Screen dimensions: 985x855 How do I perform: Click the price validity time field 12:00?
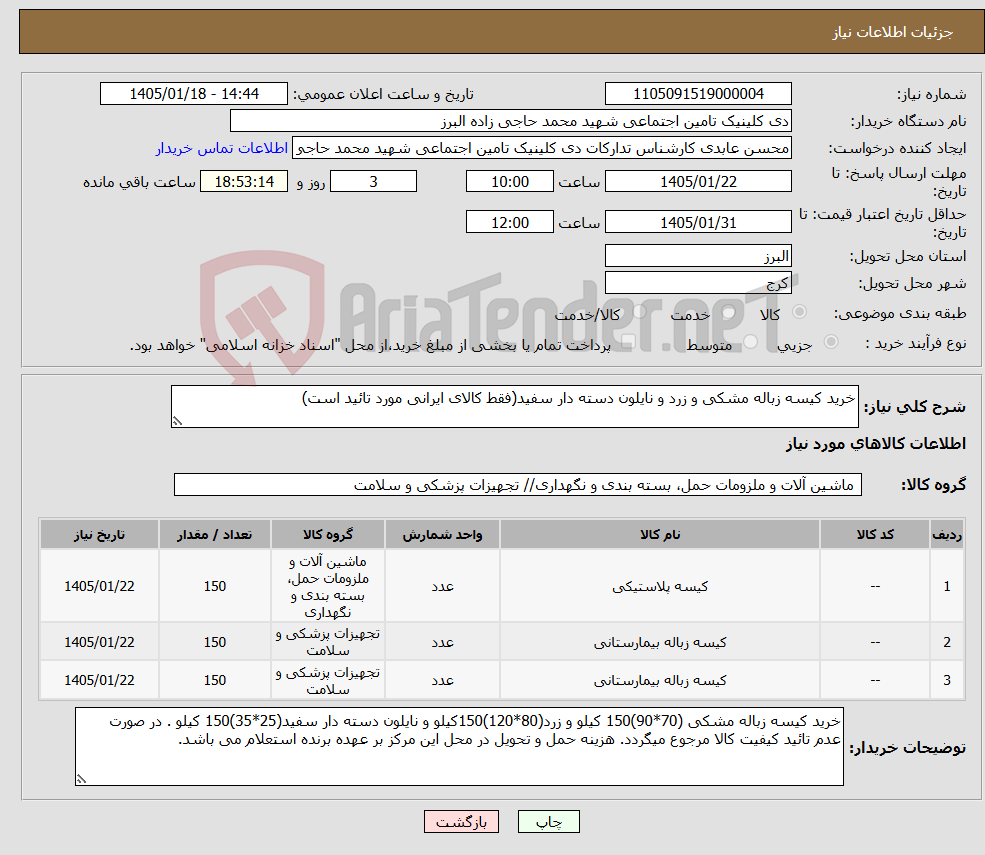pos(509,222)
